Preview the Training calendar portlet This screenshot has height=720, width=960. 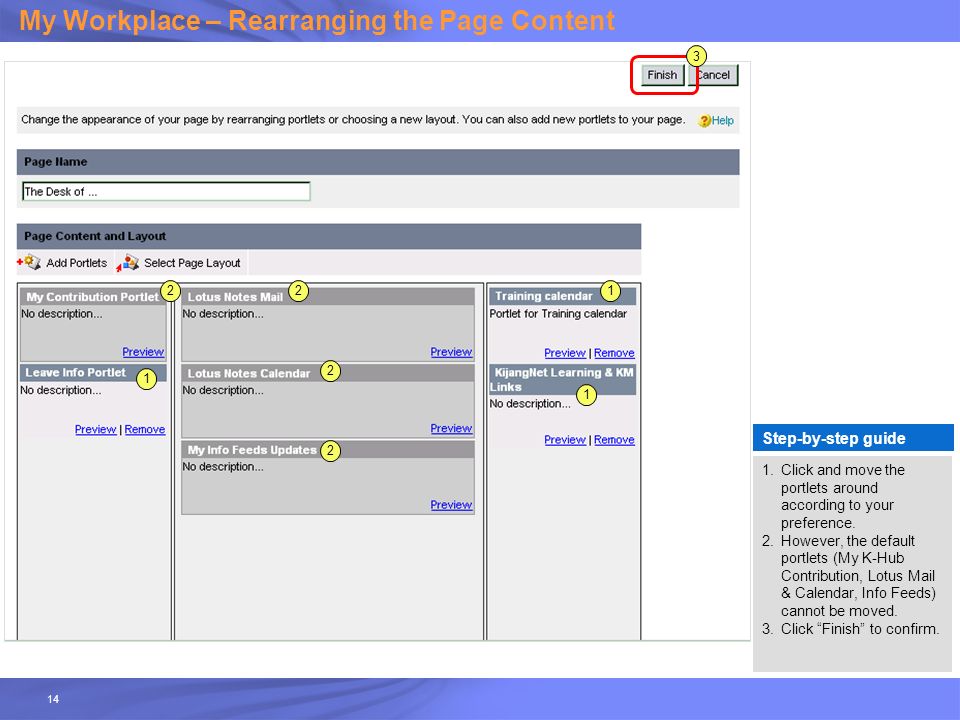(565, 353)
